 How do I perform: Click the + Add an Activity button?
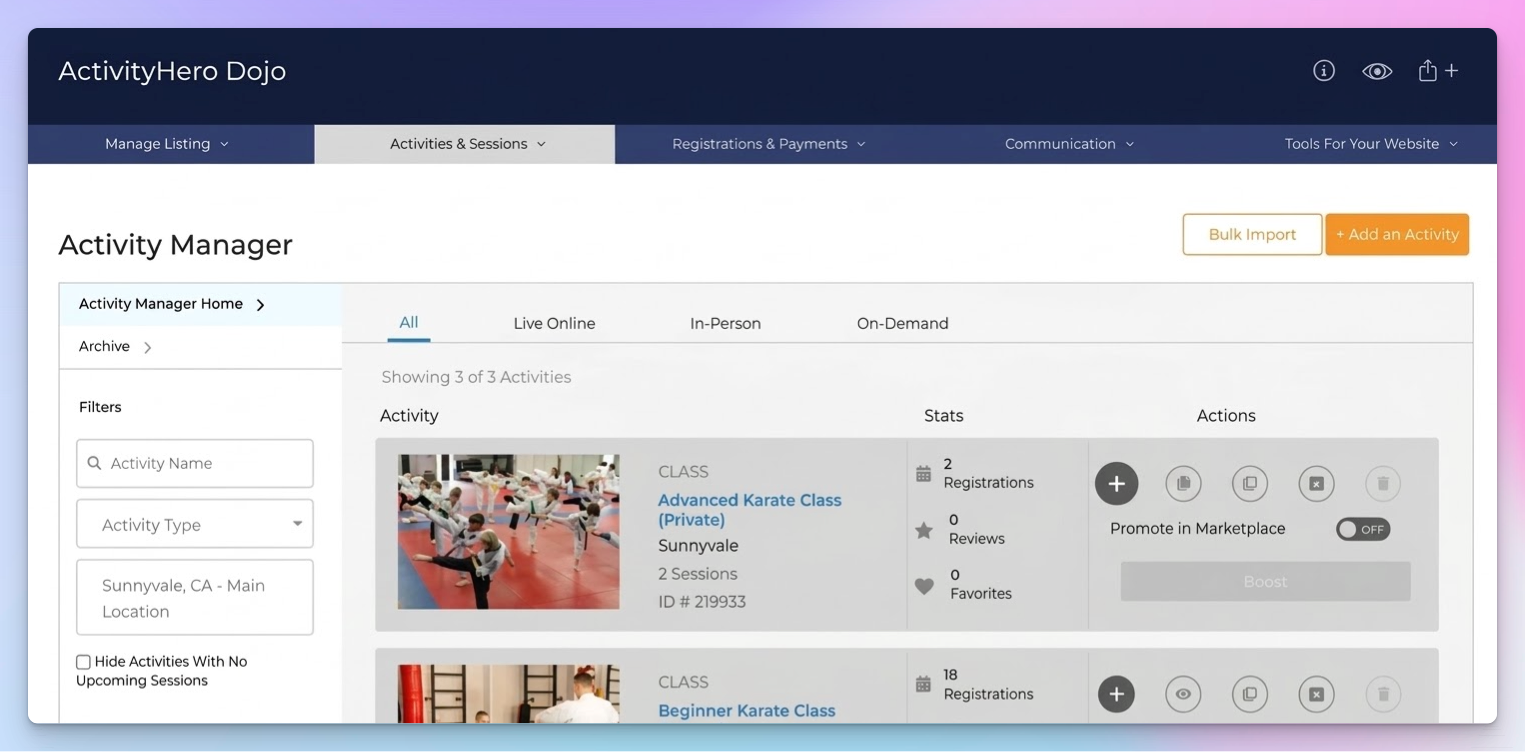pos(1397,234)
